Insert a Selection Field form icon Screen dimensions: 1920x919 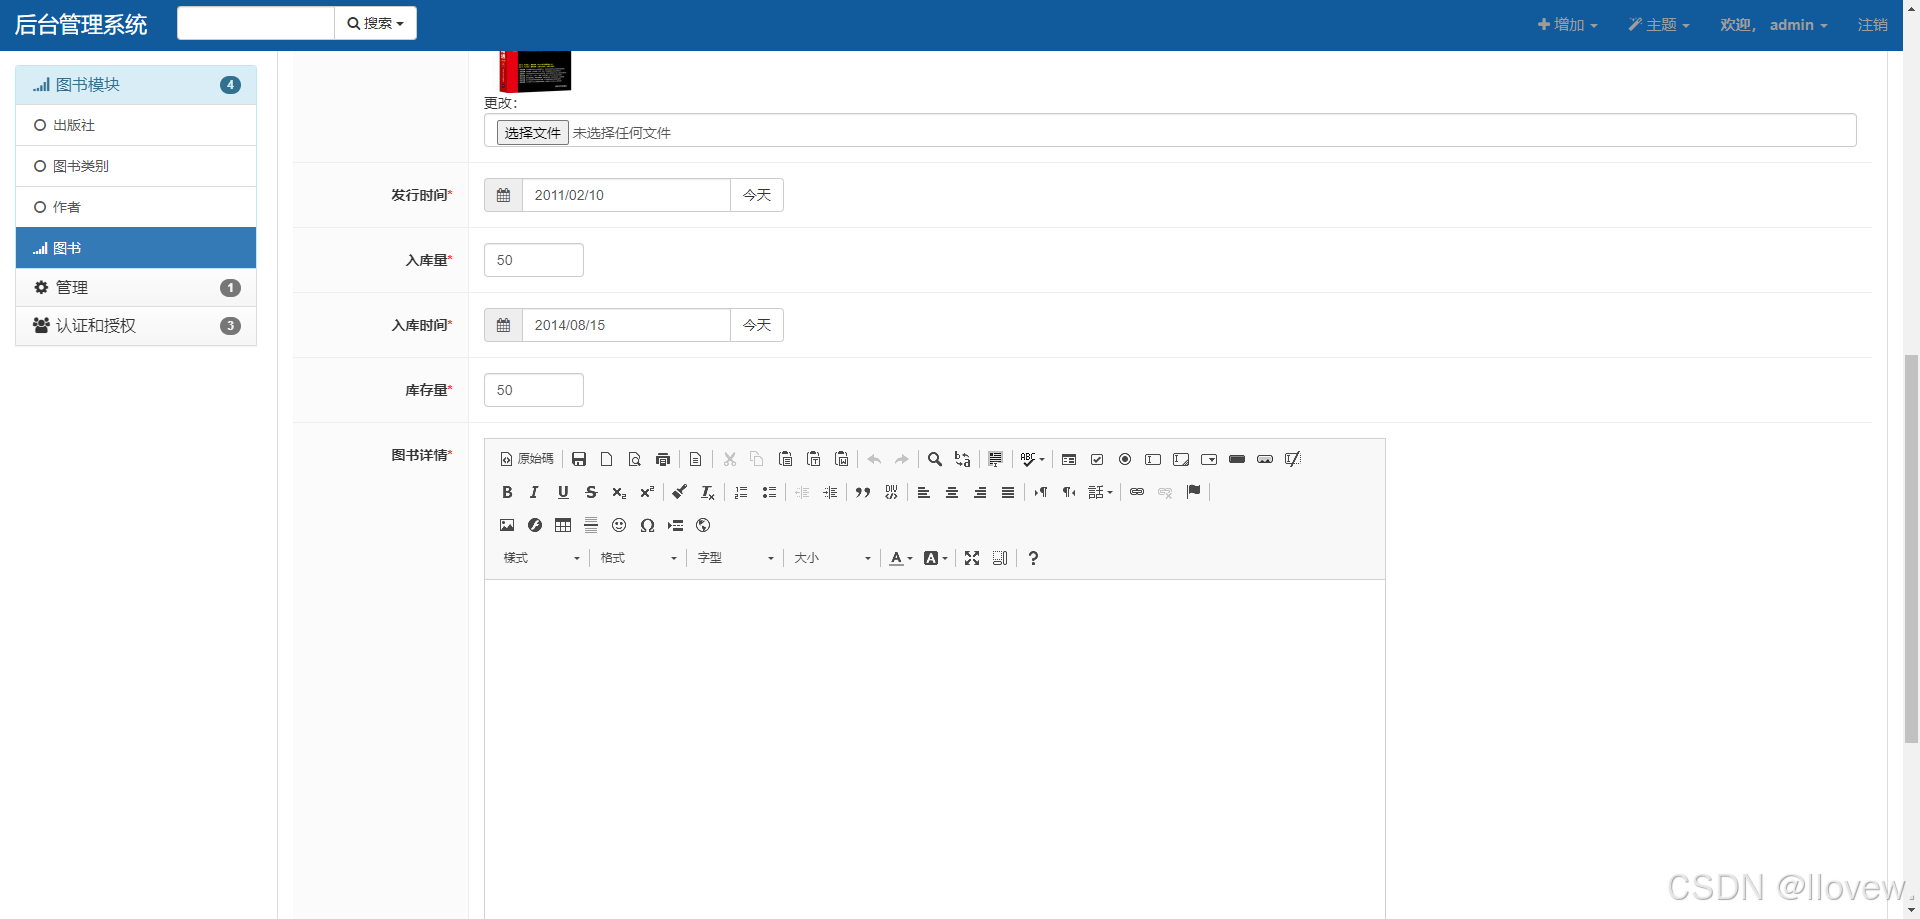click(x=1209, y=459)
